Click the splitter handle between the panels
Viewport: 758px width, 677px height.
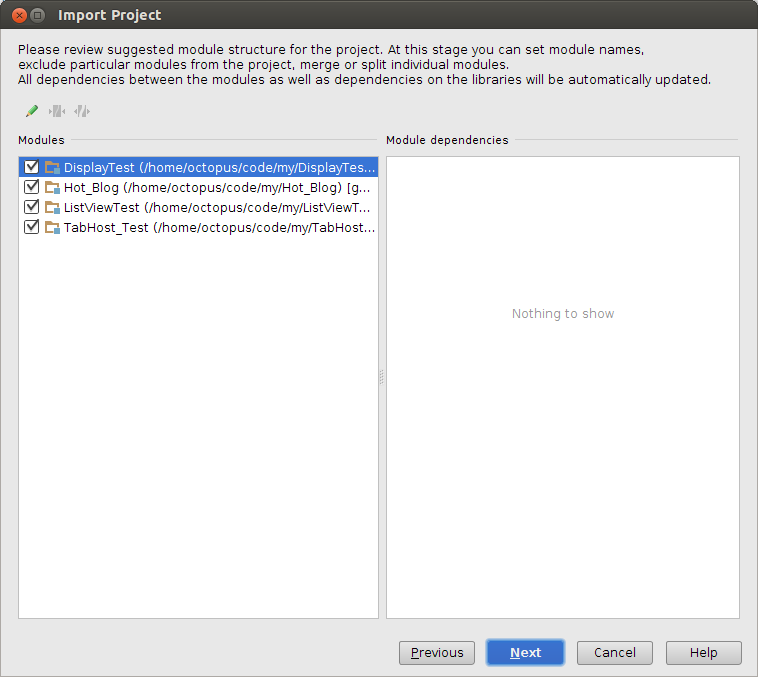point(382,377)
